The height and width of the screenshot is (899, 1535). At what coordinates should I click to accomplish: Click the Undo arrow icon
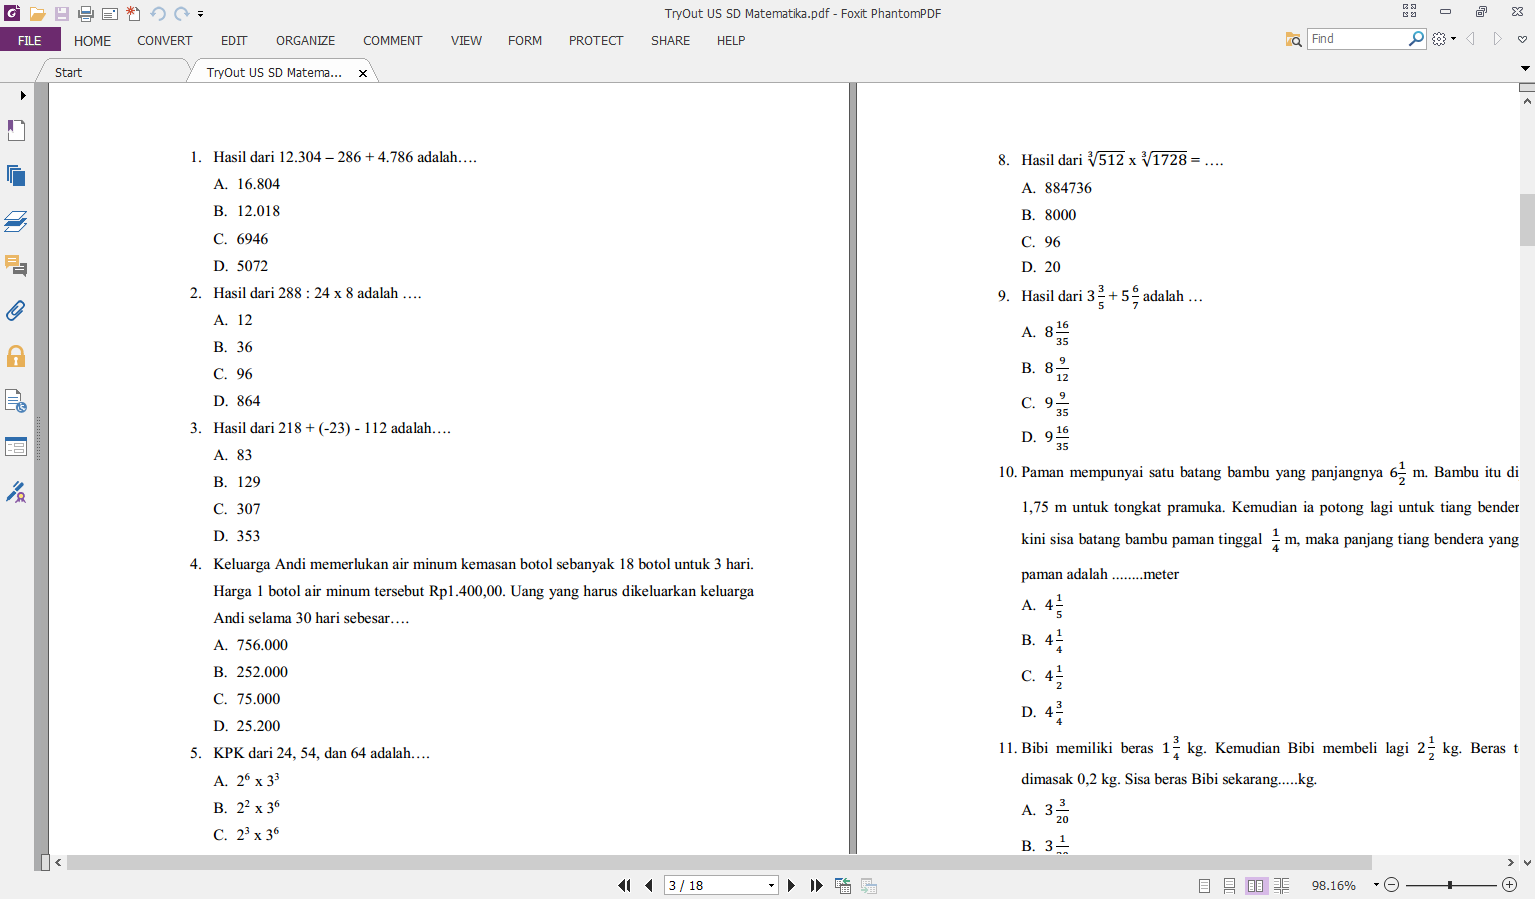tap(158, 14)
